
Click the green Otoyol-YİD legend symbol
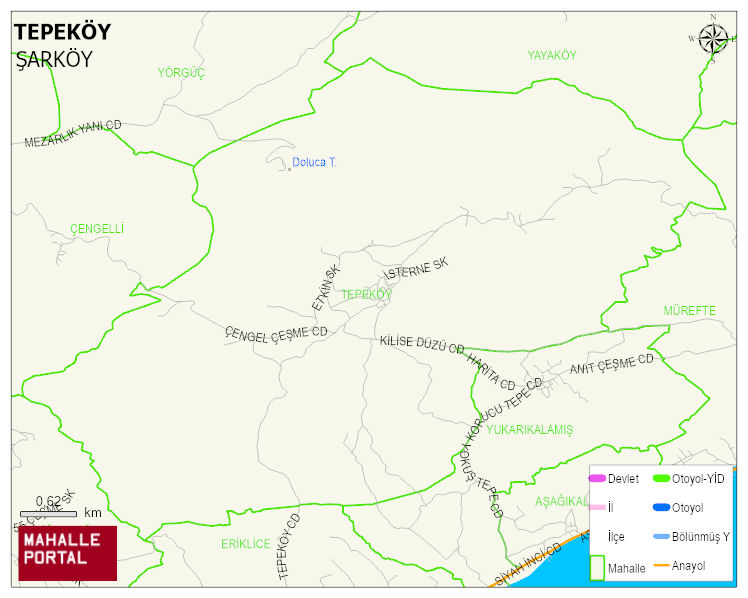pos(660,479)
